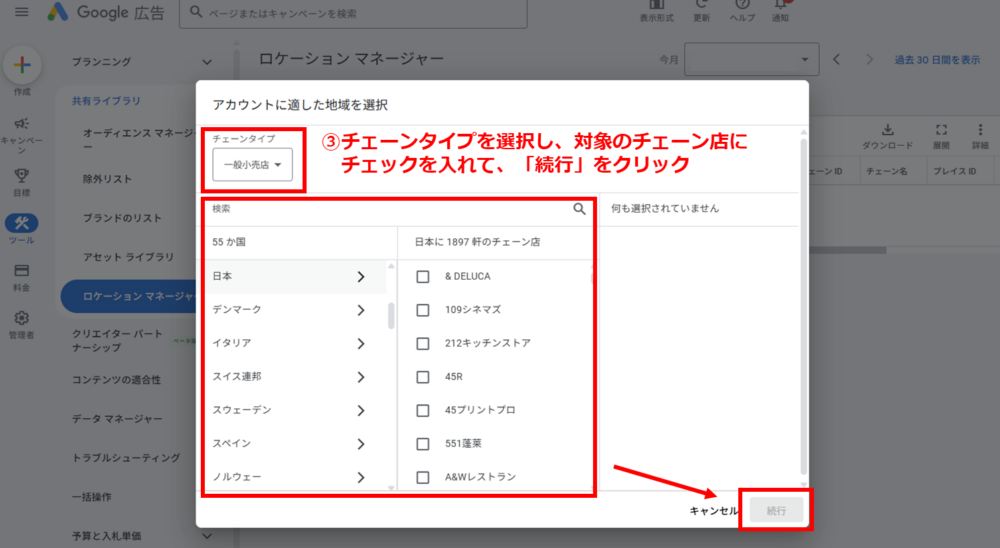Screen dimensions: 1000x548
Task: Open the hamburger main menu
Action: click(x=22, y=13)
